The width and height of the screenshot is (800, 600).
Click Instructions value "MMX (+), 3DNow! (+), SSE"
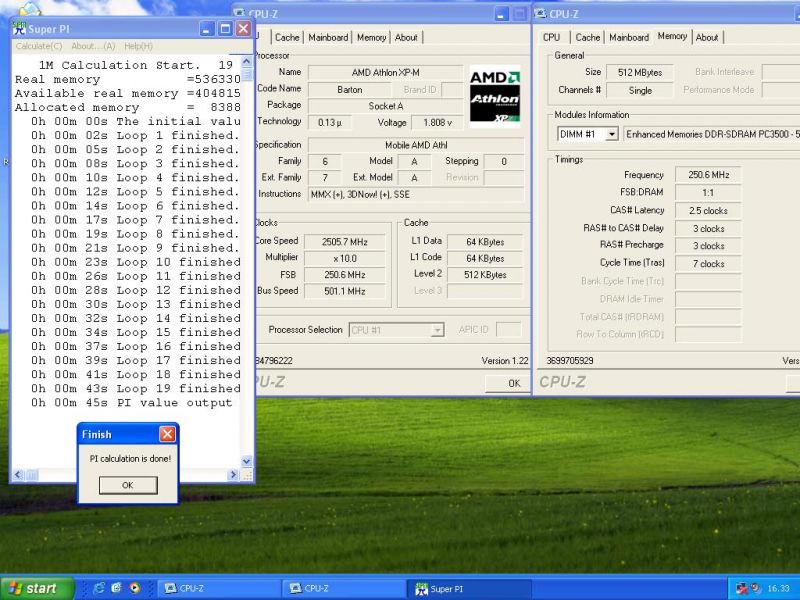pyautogui.click(x=416, y=194)
